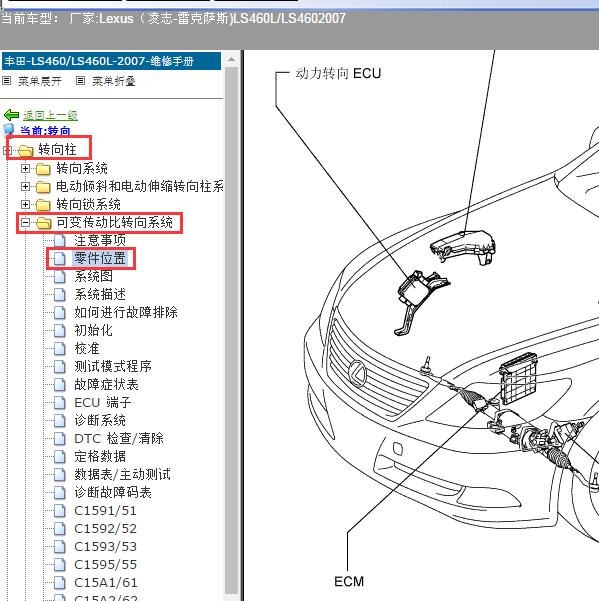Image resolution: width=599 pixels, height=601 pixels.
Task: Click the 菜单展开 expand-menu icon
Action: (6, 80)
